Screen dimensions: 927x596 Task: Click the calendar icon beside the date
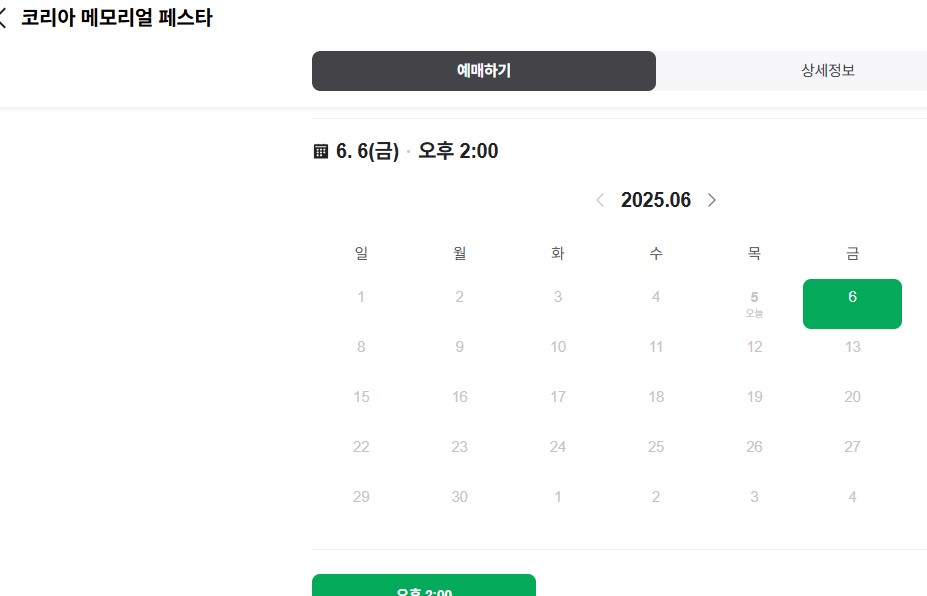[x=320, y=150]
